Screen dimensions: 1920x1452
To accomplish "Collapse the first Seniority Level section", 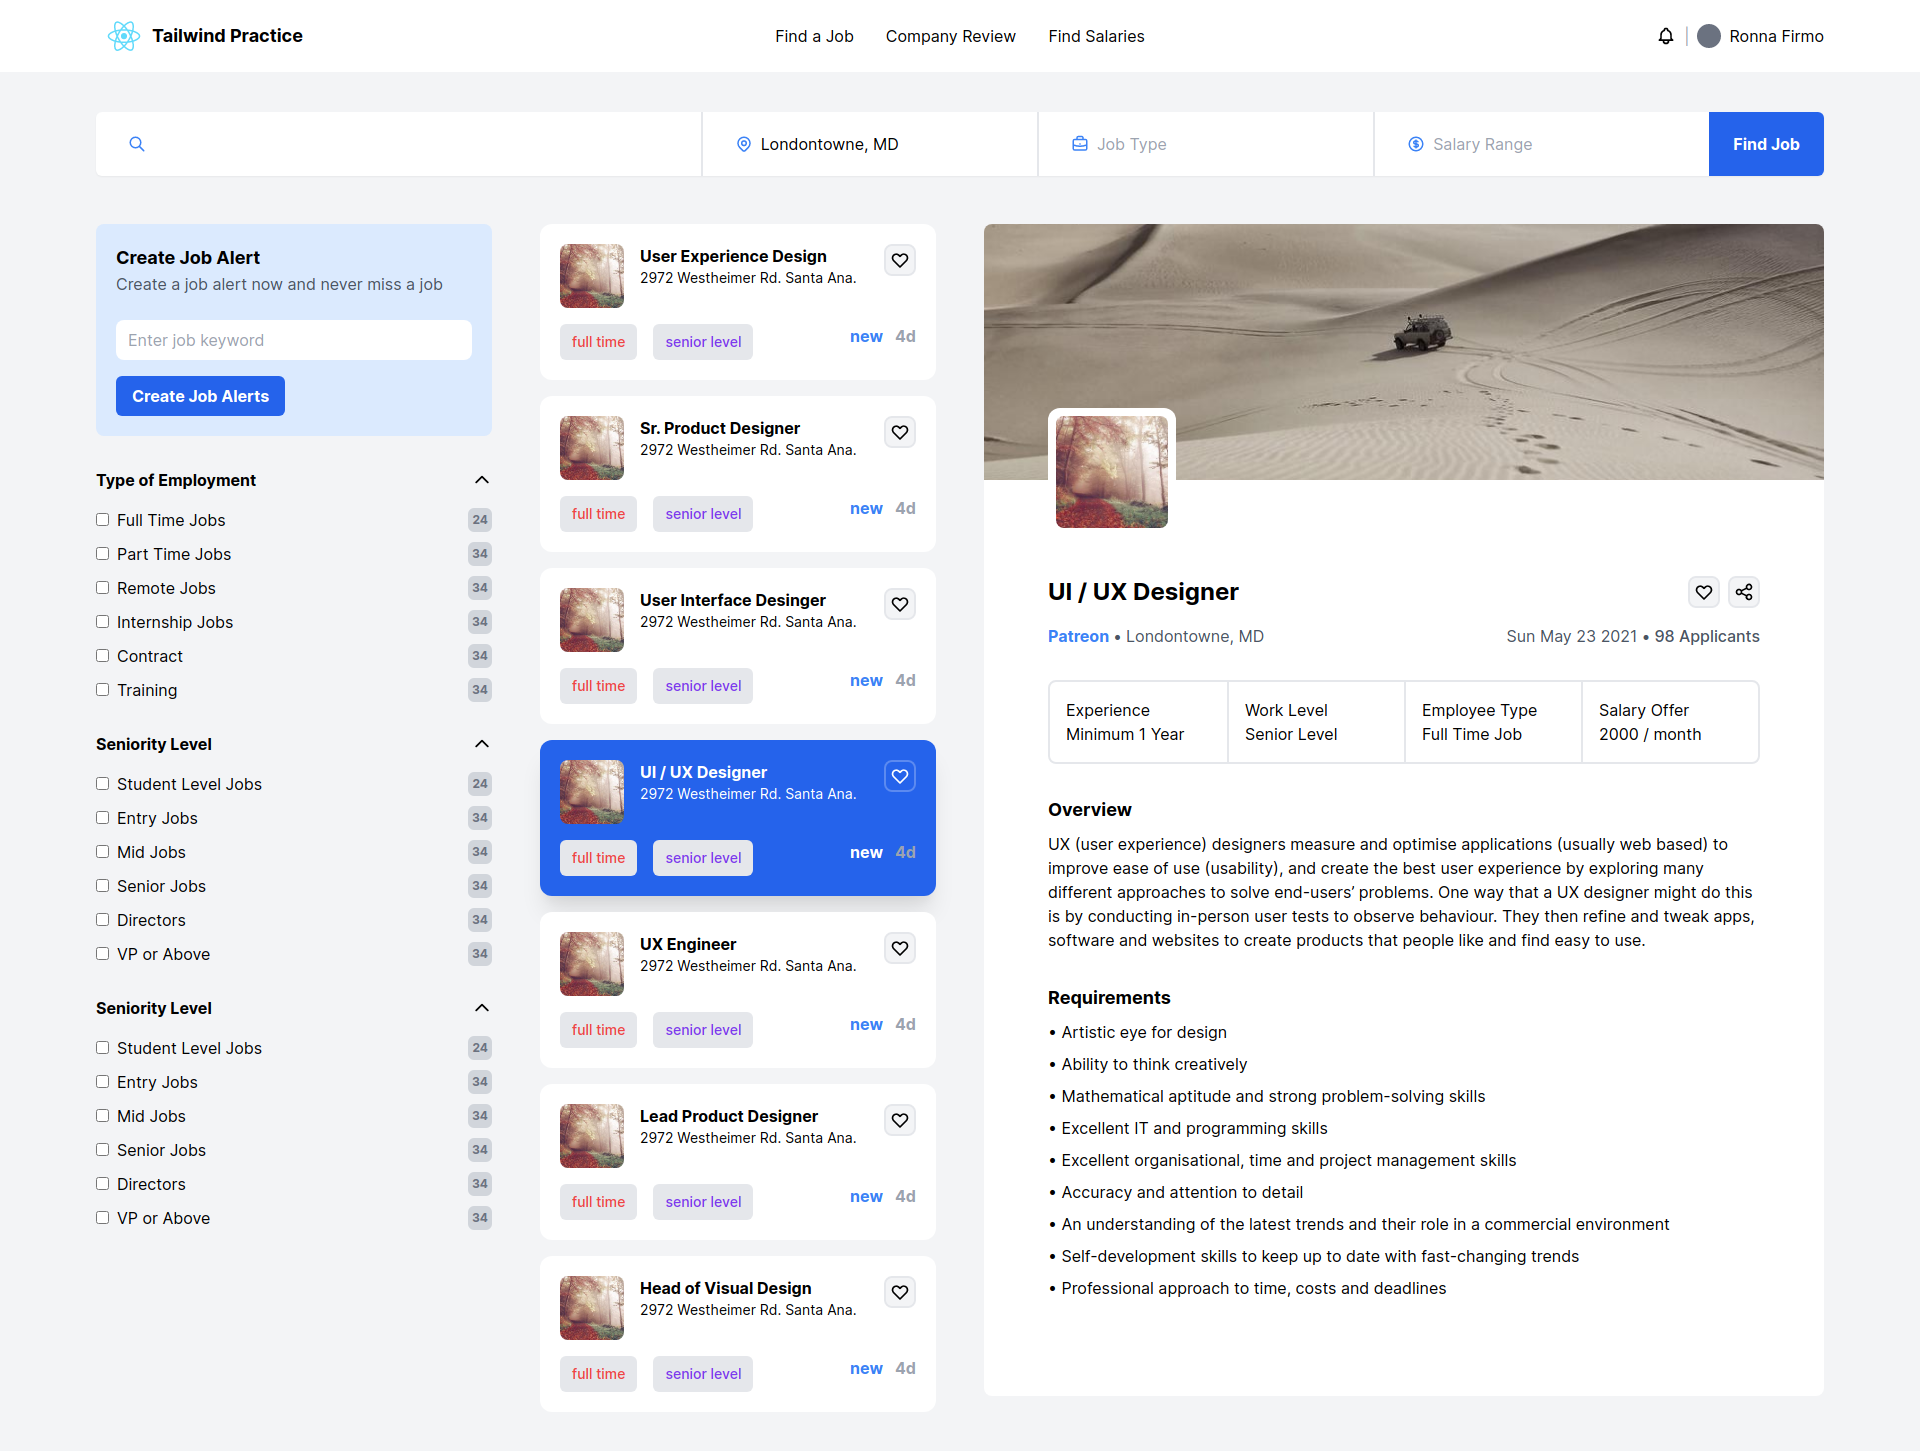I will (x=482, y=744).
